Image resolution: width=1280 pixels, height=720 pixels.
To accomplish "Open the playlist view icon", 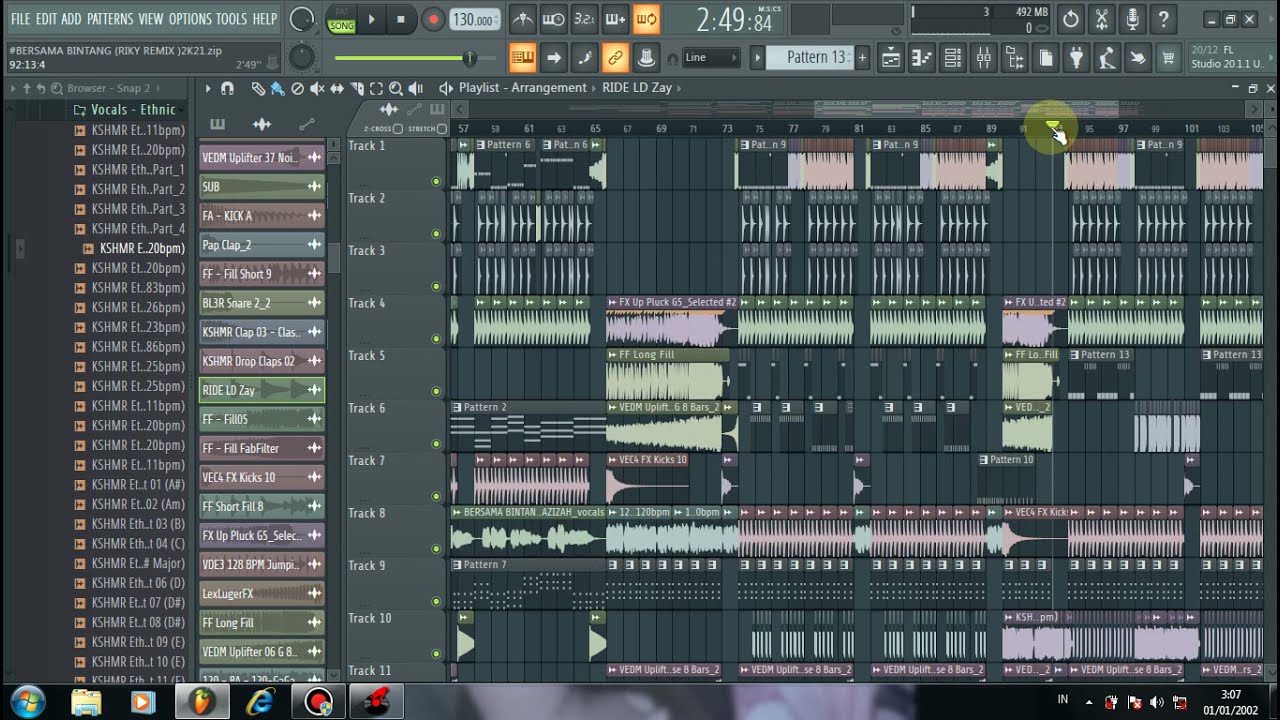I will pos(890,58).
